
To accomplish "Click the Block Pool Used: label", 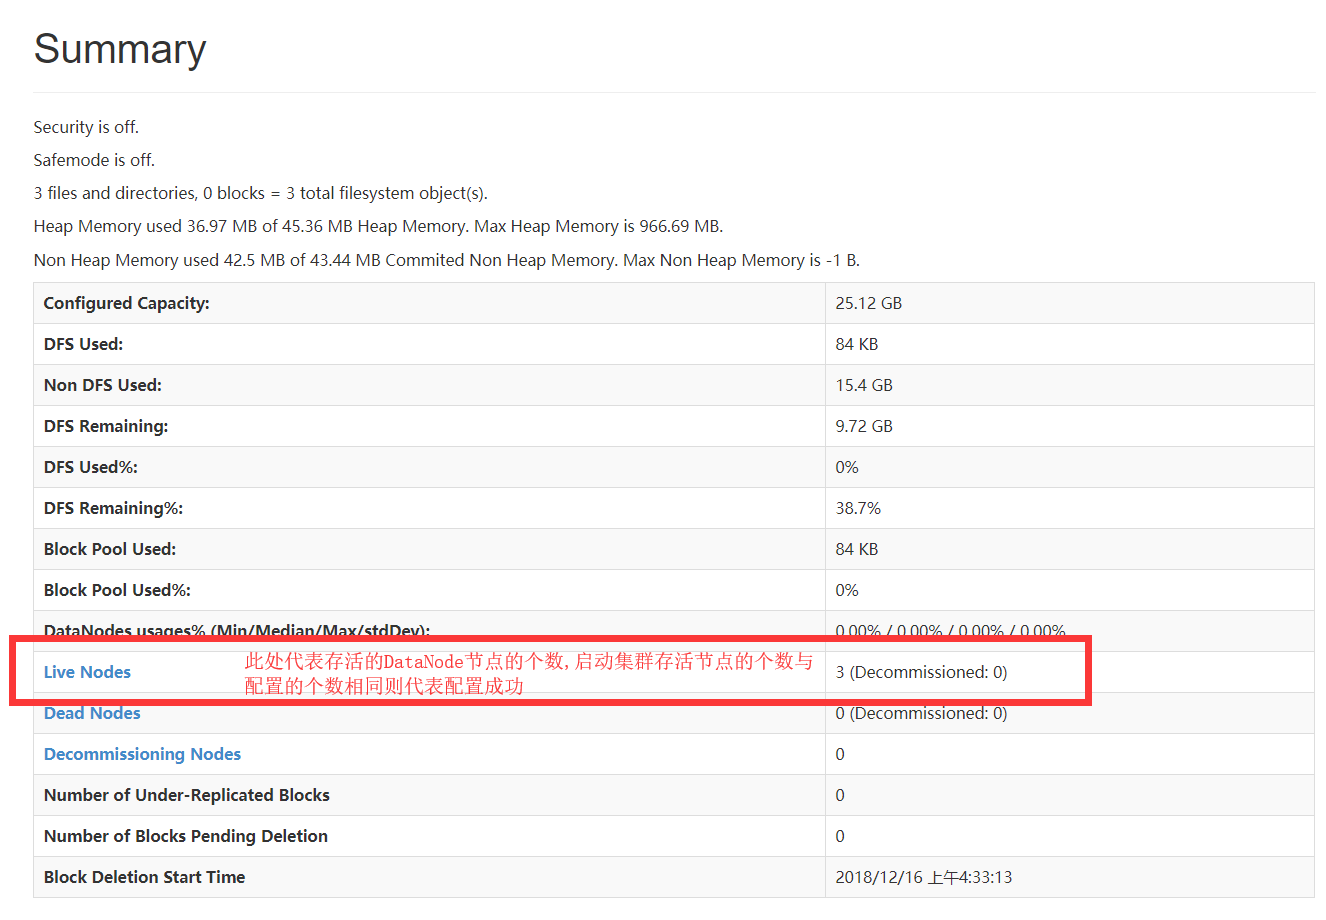I will pyautogui.click(x=110, y=549).
